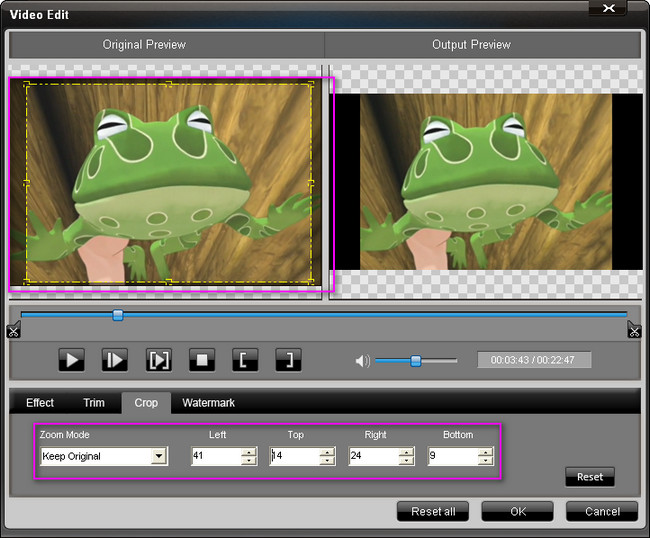Increase the Bottom crop value
Viewport: 650px width, 538px height.
coord(485,452)
